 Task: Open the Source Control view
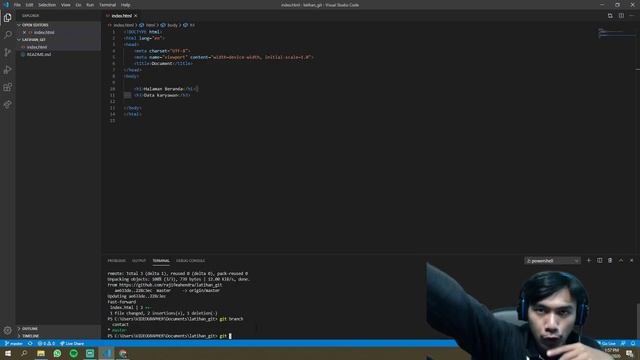pos(7,52)
